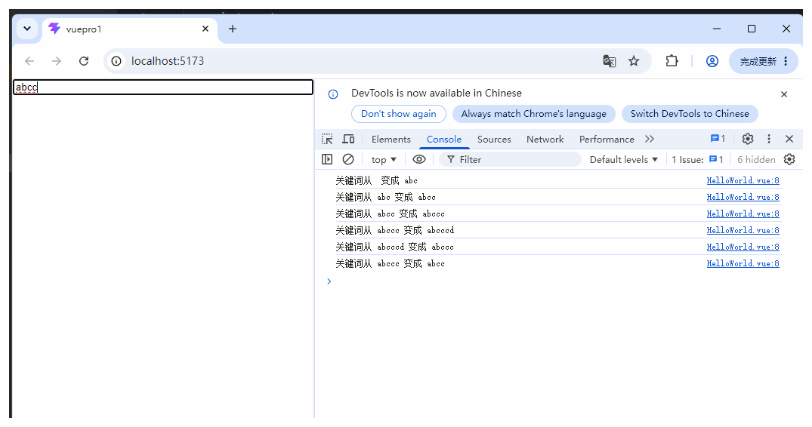Image resolution: width=812 pixels, height=427 pixels.
Task: Click Don't show again
Action: click(399, 114)
